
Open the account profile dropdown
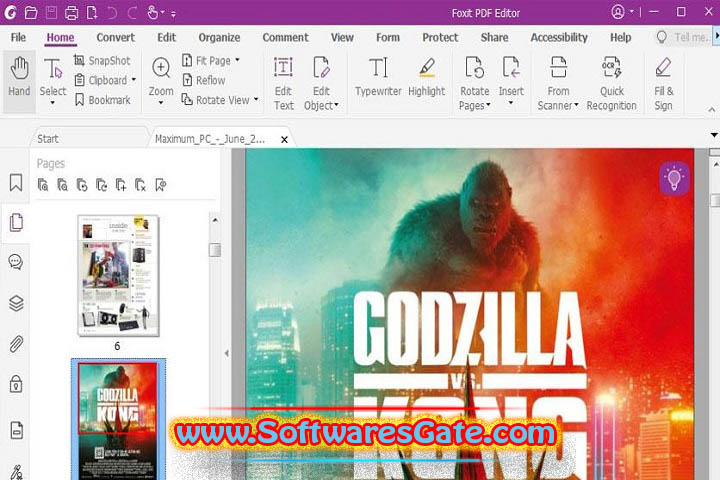click(x=622, y=12)
